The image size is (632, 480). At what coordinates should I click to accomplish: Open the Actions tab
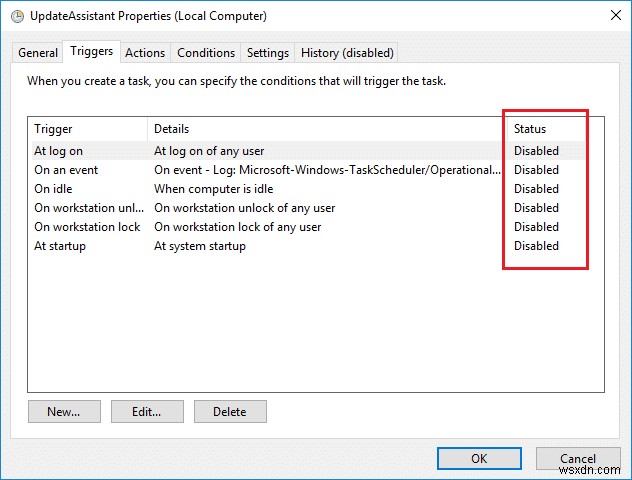pos(145,53)
